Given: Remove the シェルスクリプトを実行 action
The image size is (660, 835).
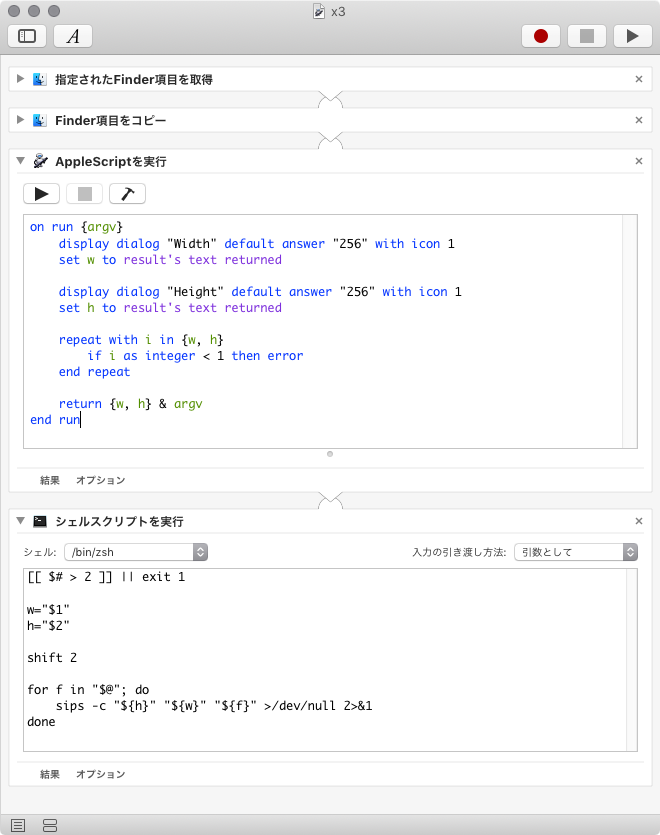Looking at the screenshot, I should 639,521.
